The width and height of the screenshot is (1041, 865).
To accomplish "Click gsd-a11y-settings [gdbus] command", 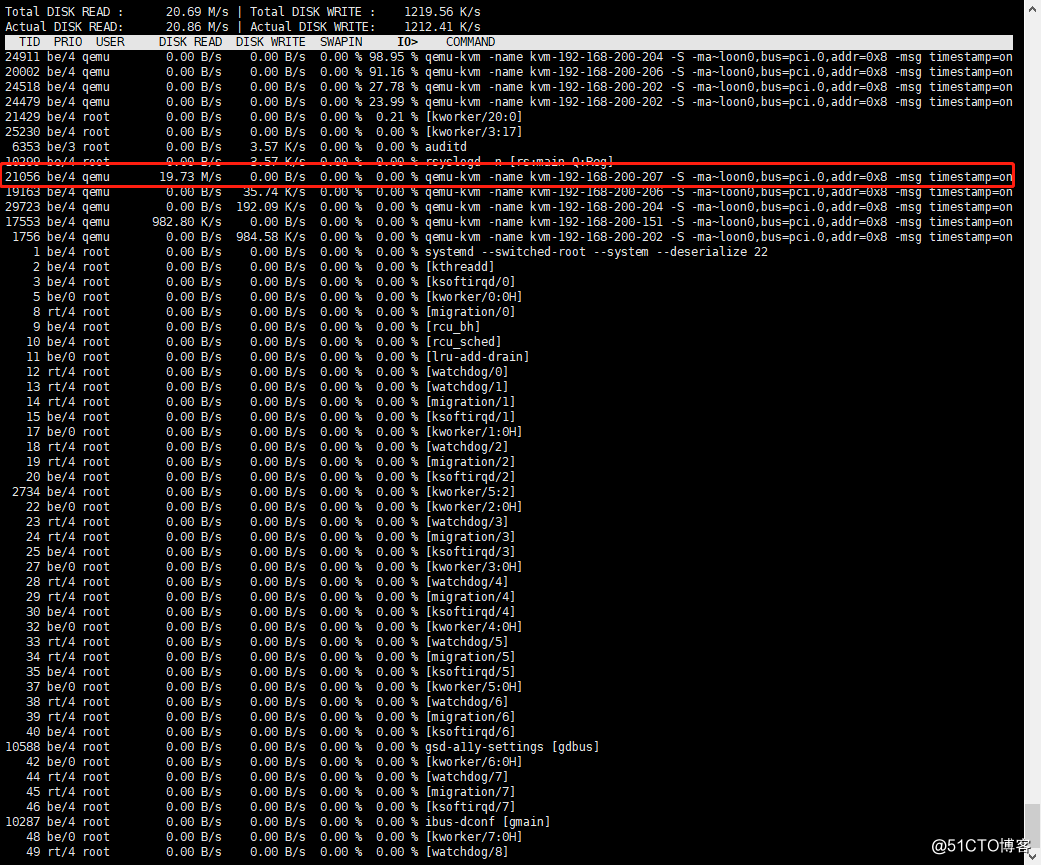I will (513, 747).
